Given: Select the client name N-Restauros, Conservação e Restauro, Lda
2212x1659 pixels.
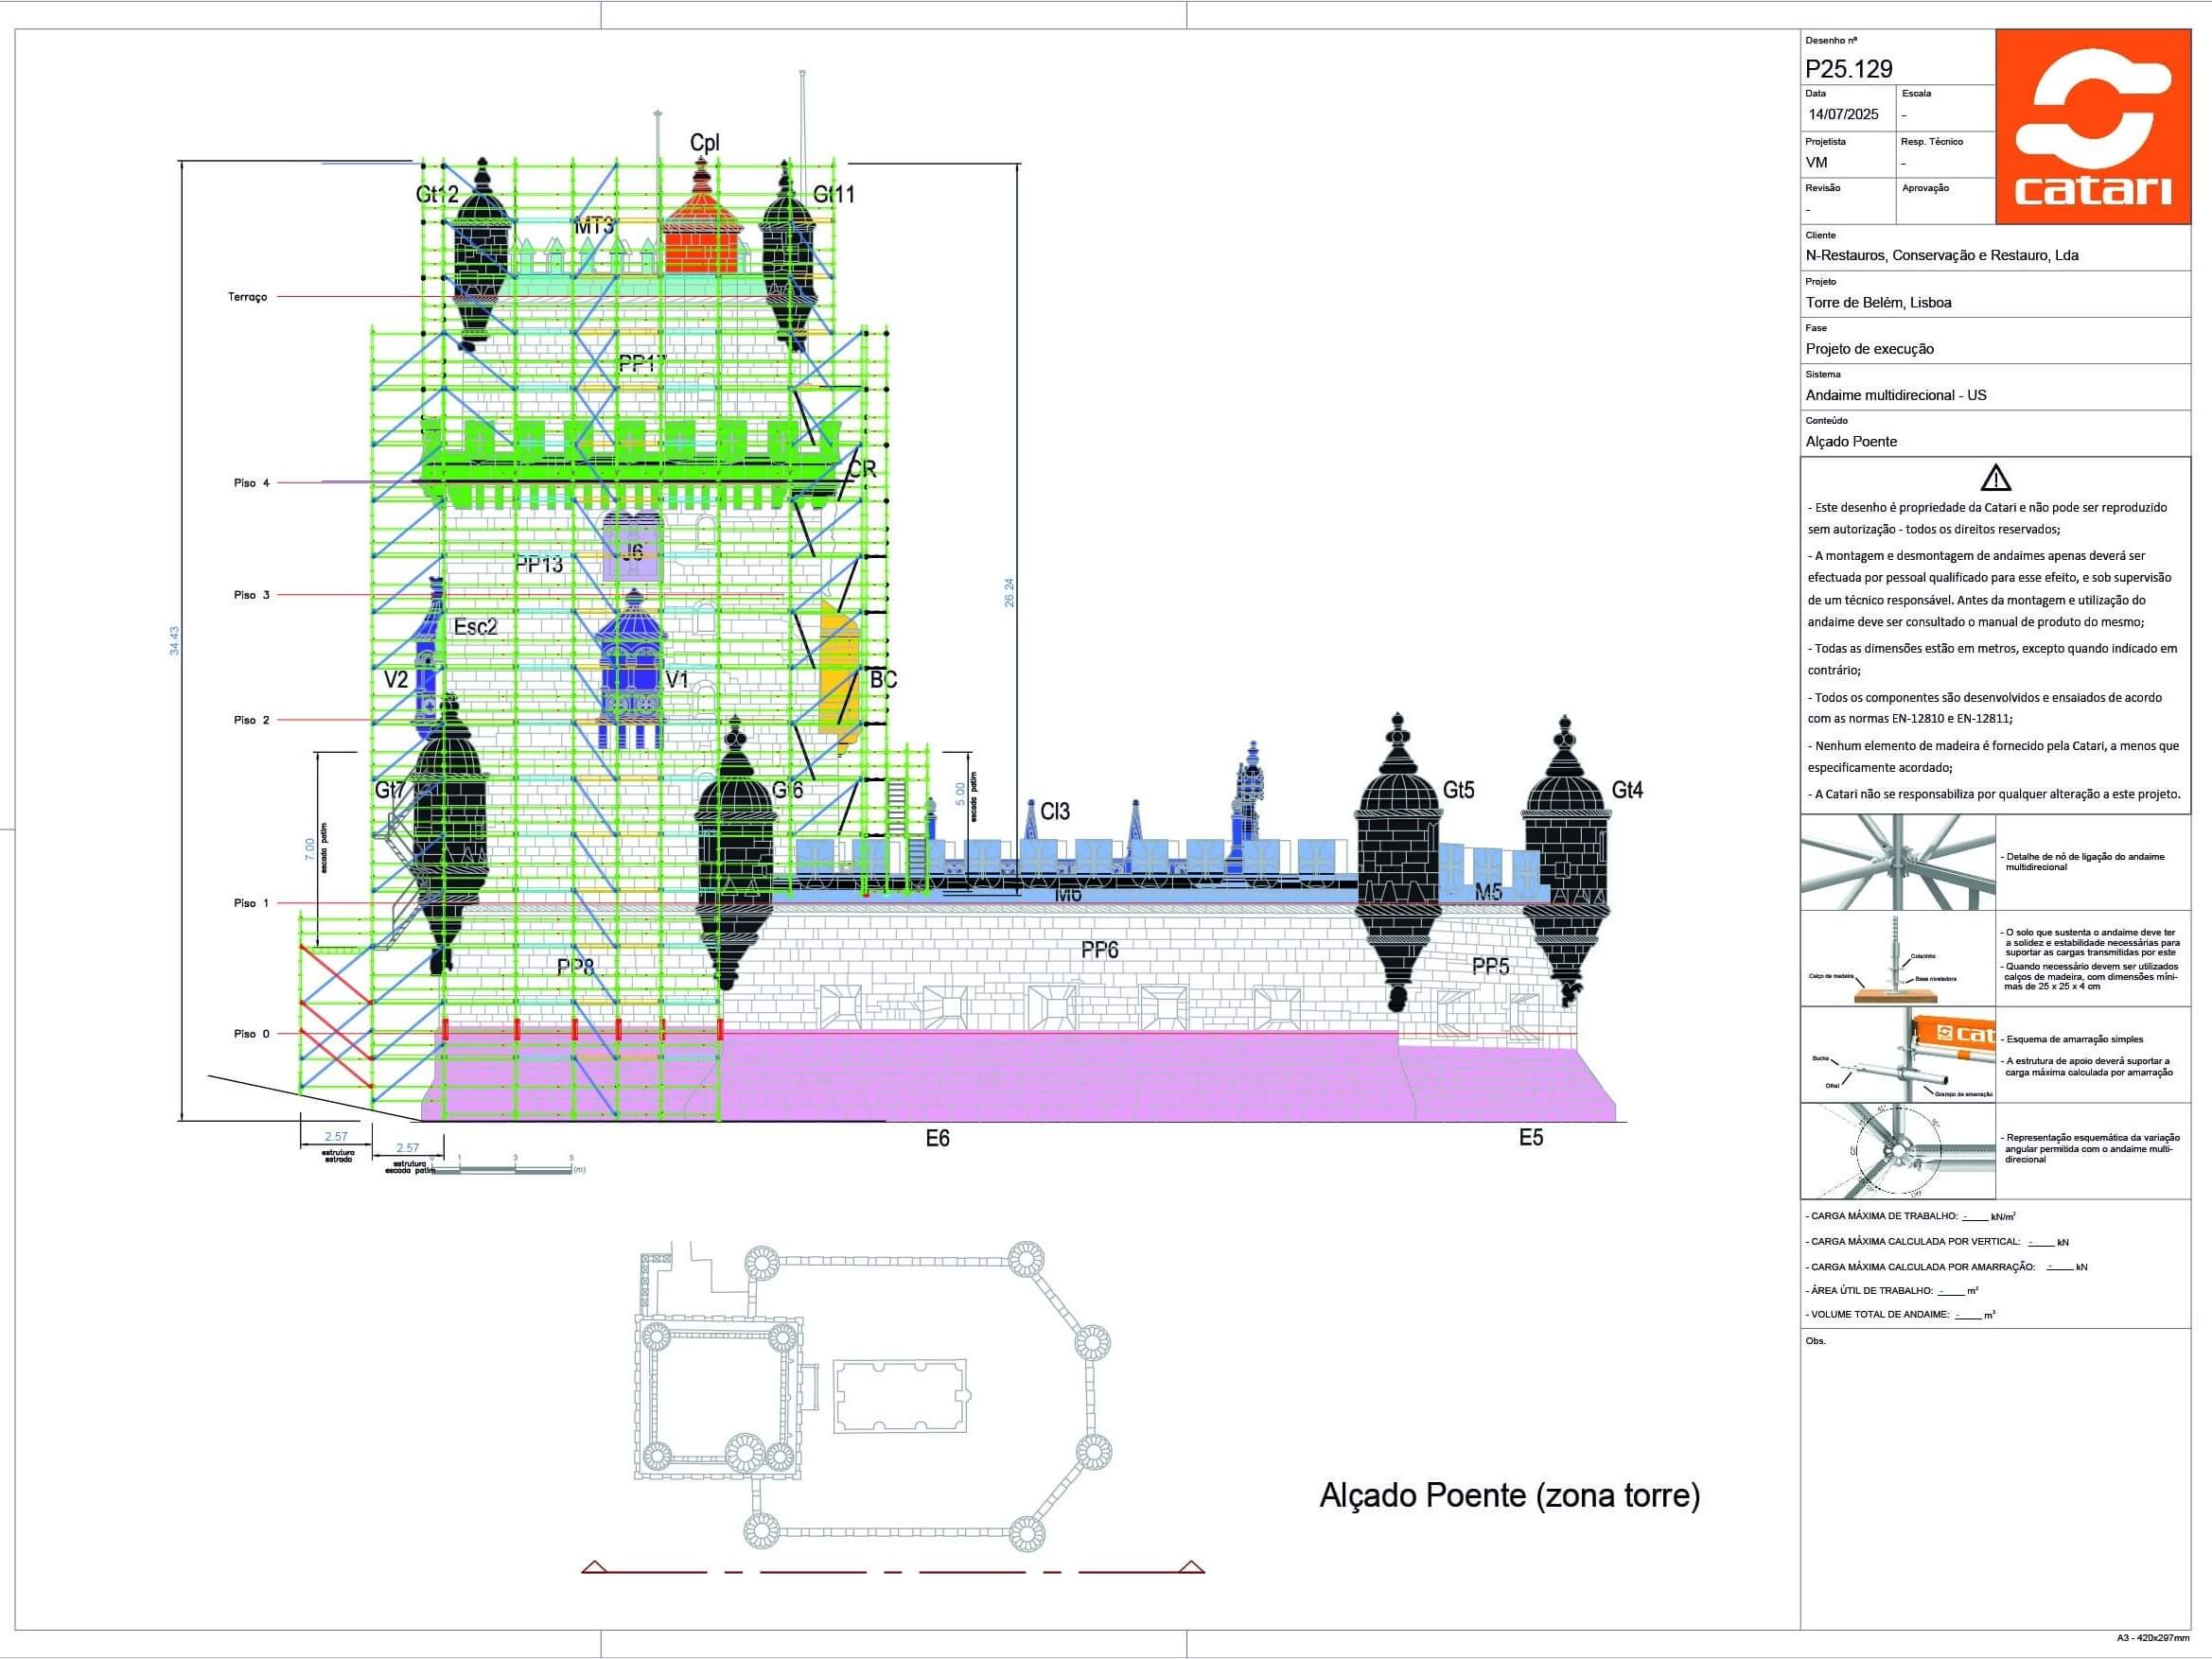Looking at the screenshot, I should pos(1942,255).
